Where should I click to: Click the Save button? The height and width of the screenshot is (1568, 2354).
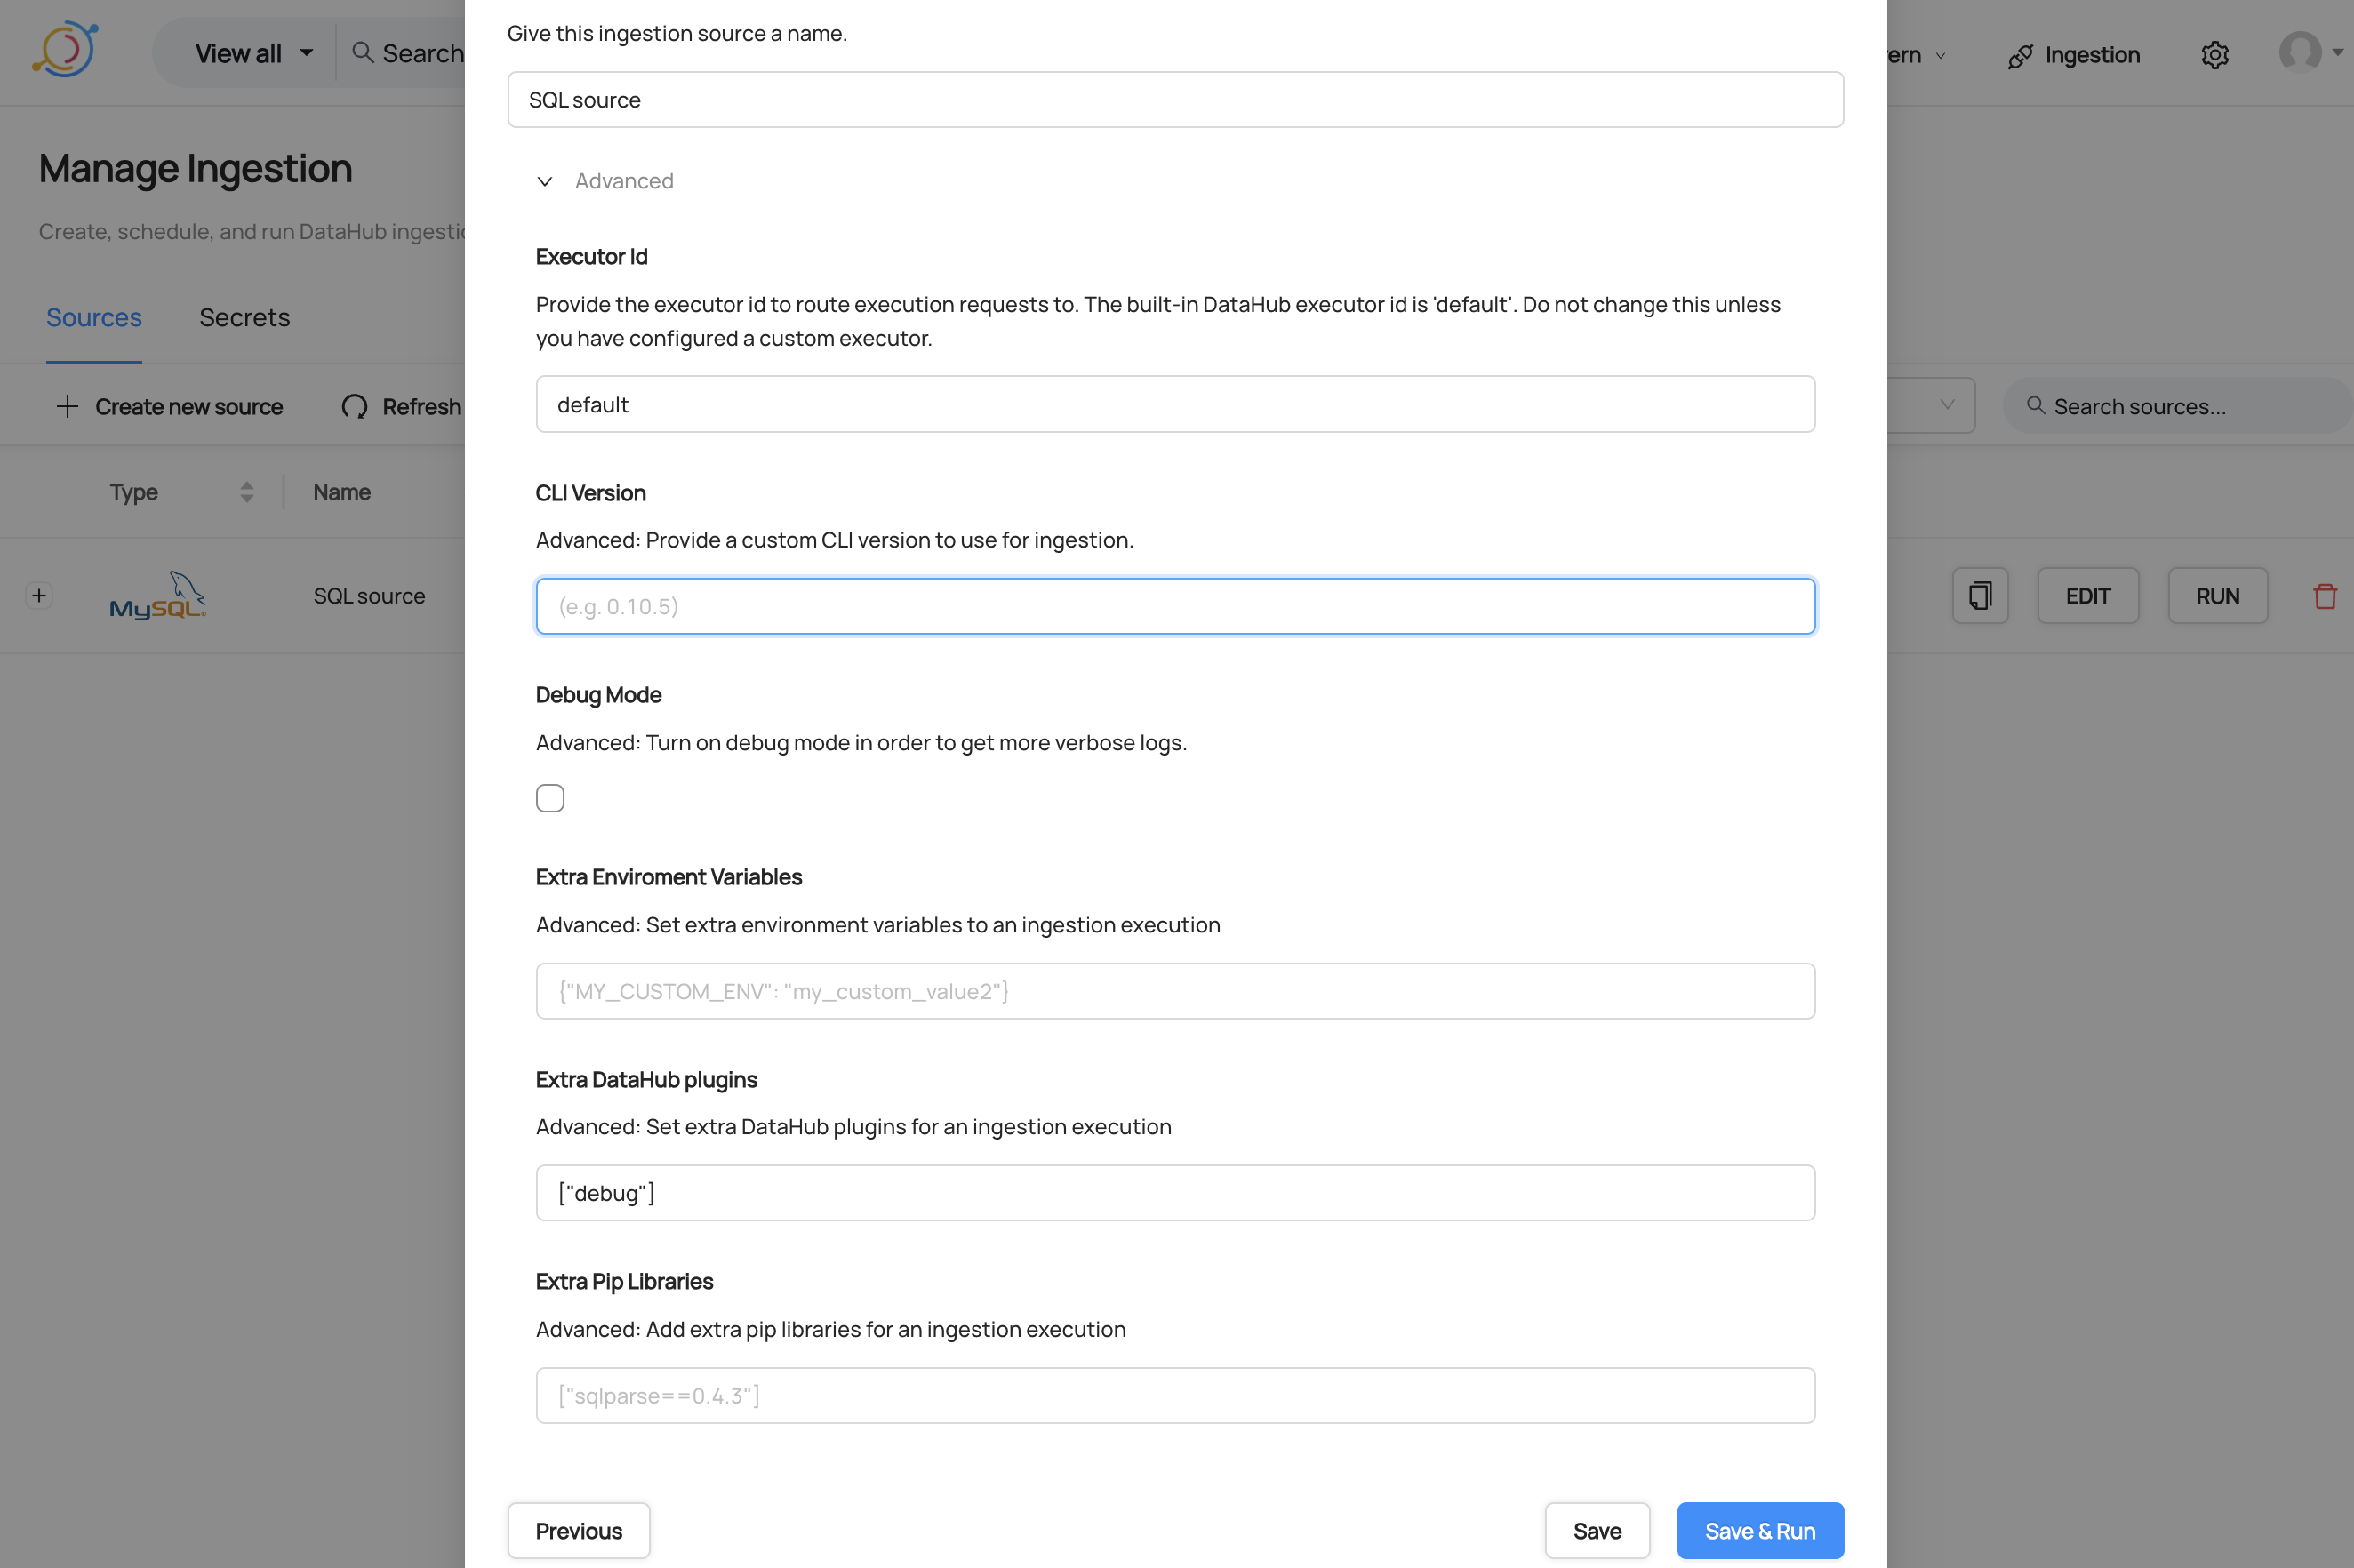click(x=1596, y=1530)
